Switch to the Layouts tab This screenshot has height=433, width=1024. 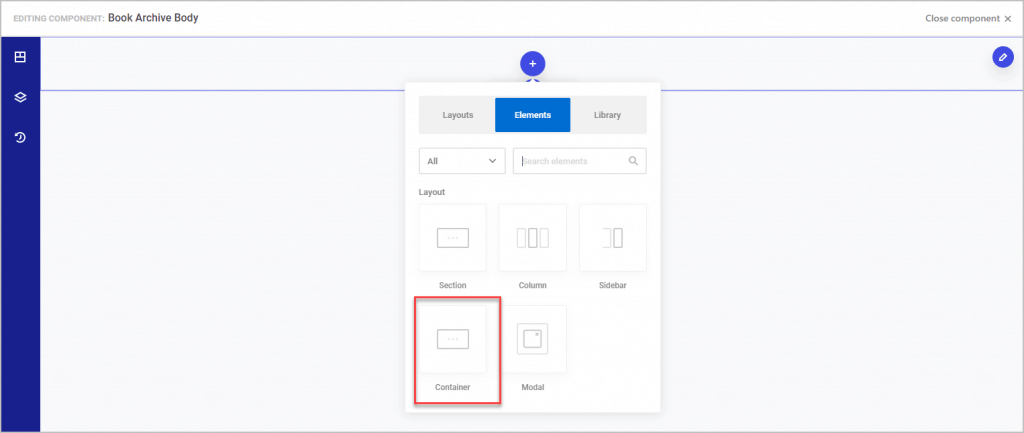point(457,115)
